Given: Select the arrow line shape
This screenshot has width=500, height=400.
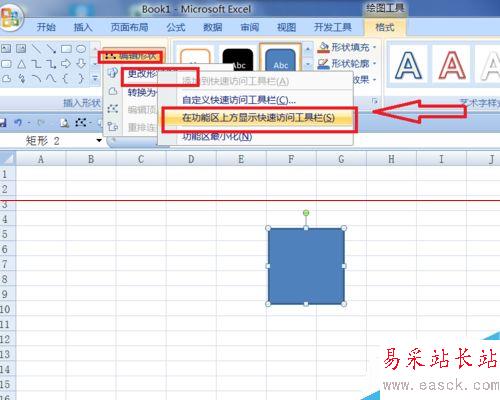Looking at the screenshot, I should pyautogui.click(x=51, y=49).
